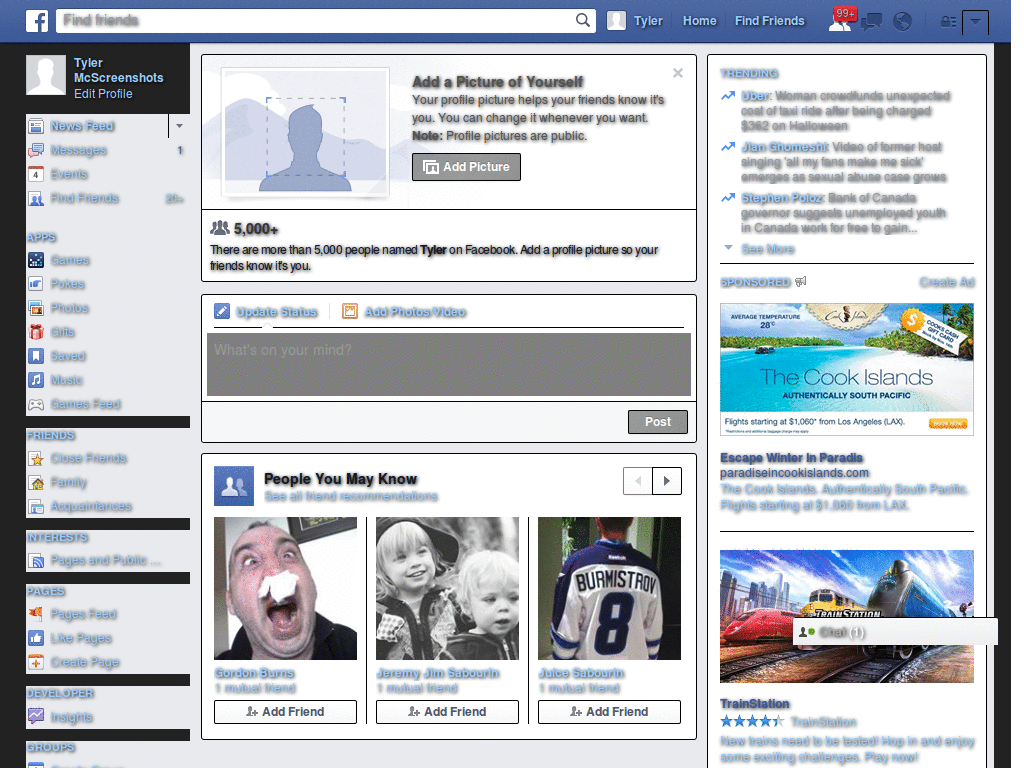The image size is (1024, 768).
Task: Click the Add Picture button
Action: pyautogui.click(x=466, y=167)
